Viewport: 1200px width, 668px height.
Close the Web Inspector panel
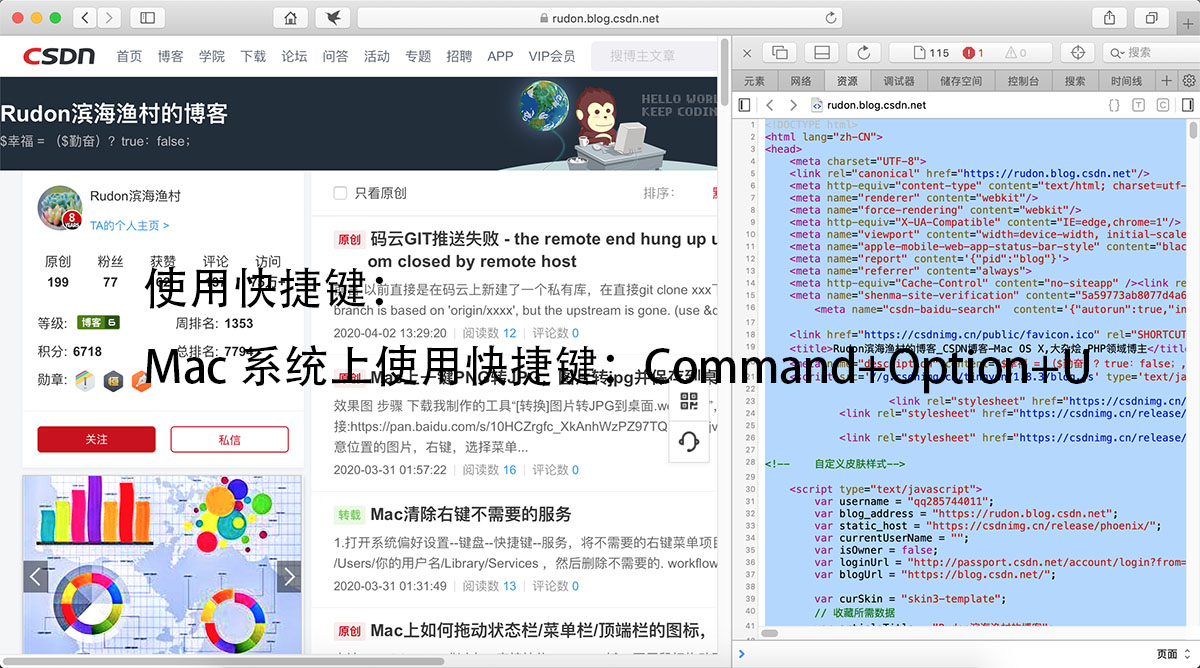(x=747, y=52)
